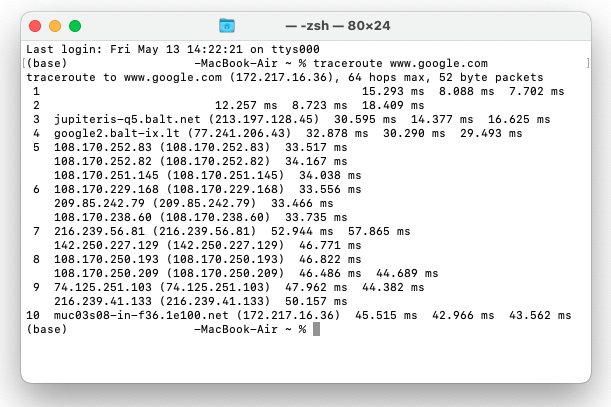
Task: Close the Terminal window with red button
Action: [x=35, y=24]
